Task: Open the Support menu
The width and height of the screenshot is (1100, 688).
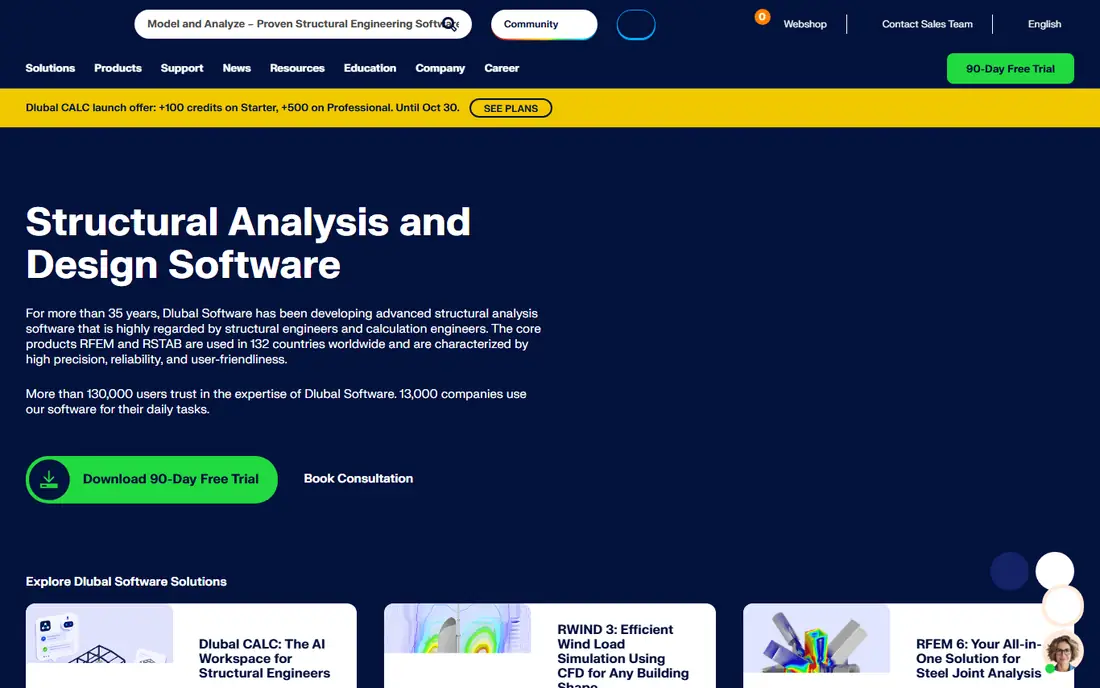Action: click(x=182, y=68)
